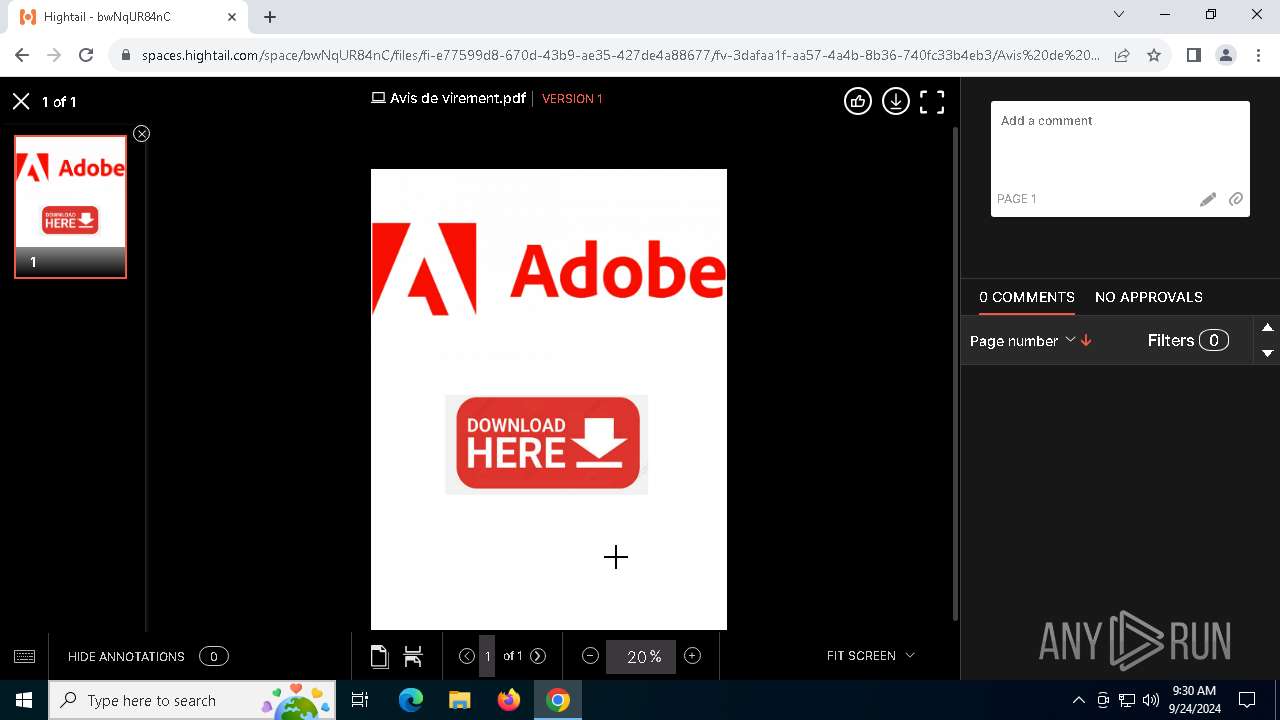Screen dimensions: 1280x720
Task: Share this page icon in the address bar
Action: click(x=1122, y=56)
